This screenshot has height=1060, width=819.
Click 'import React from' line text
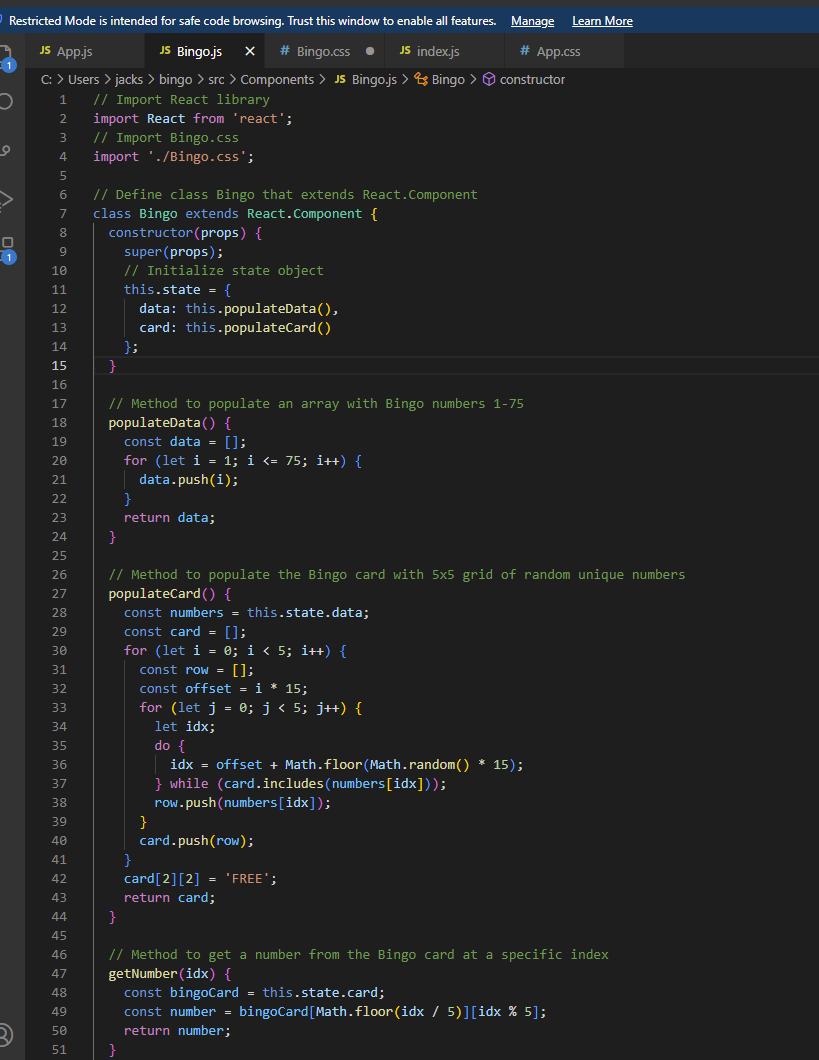coord(159,118)
